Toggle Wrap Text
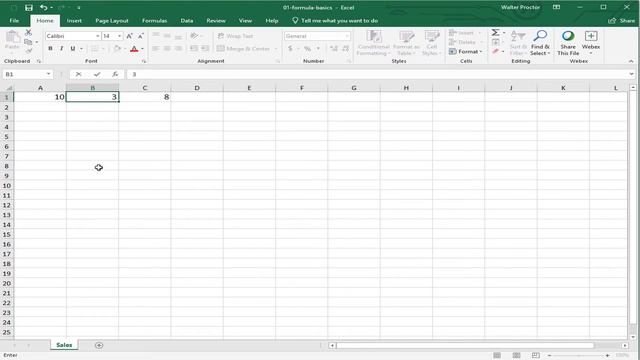 pos(235,36)
